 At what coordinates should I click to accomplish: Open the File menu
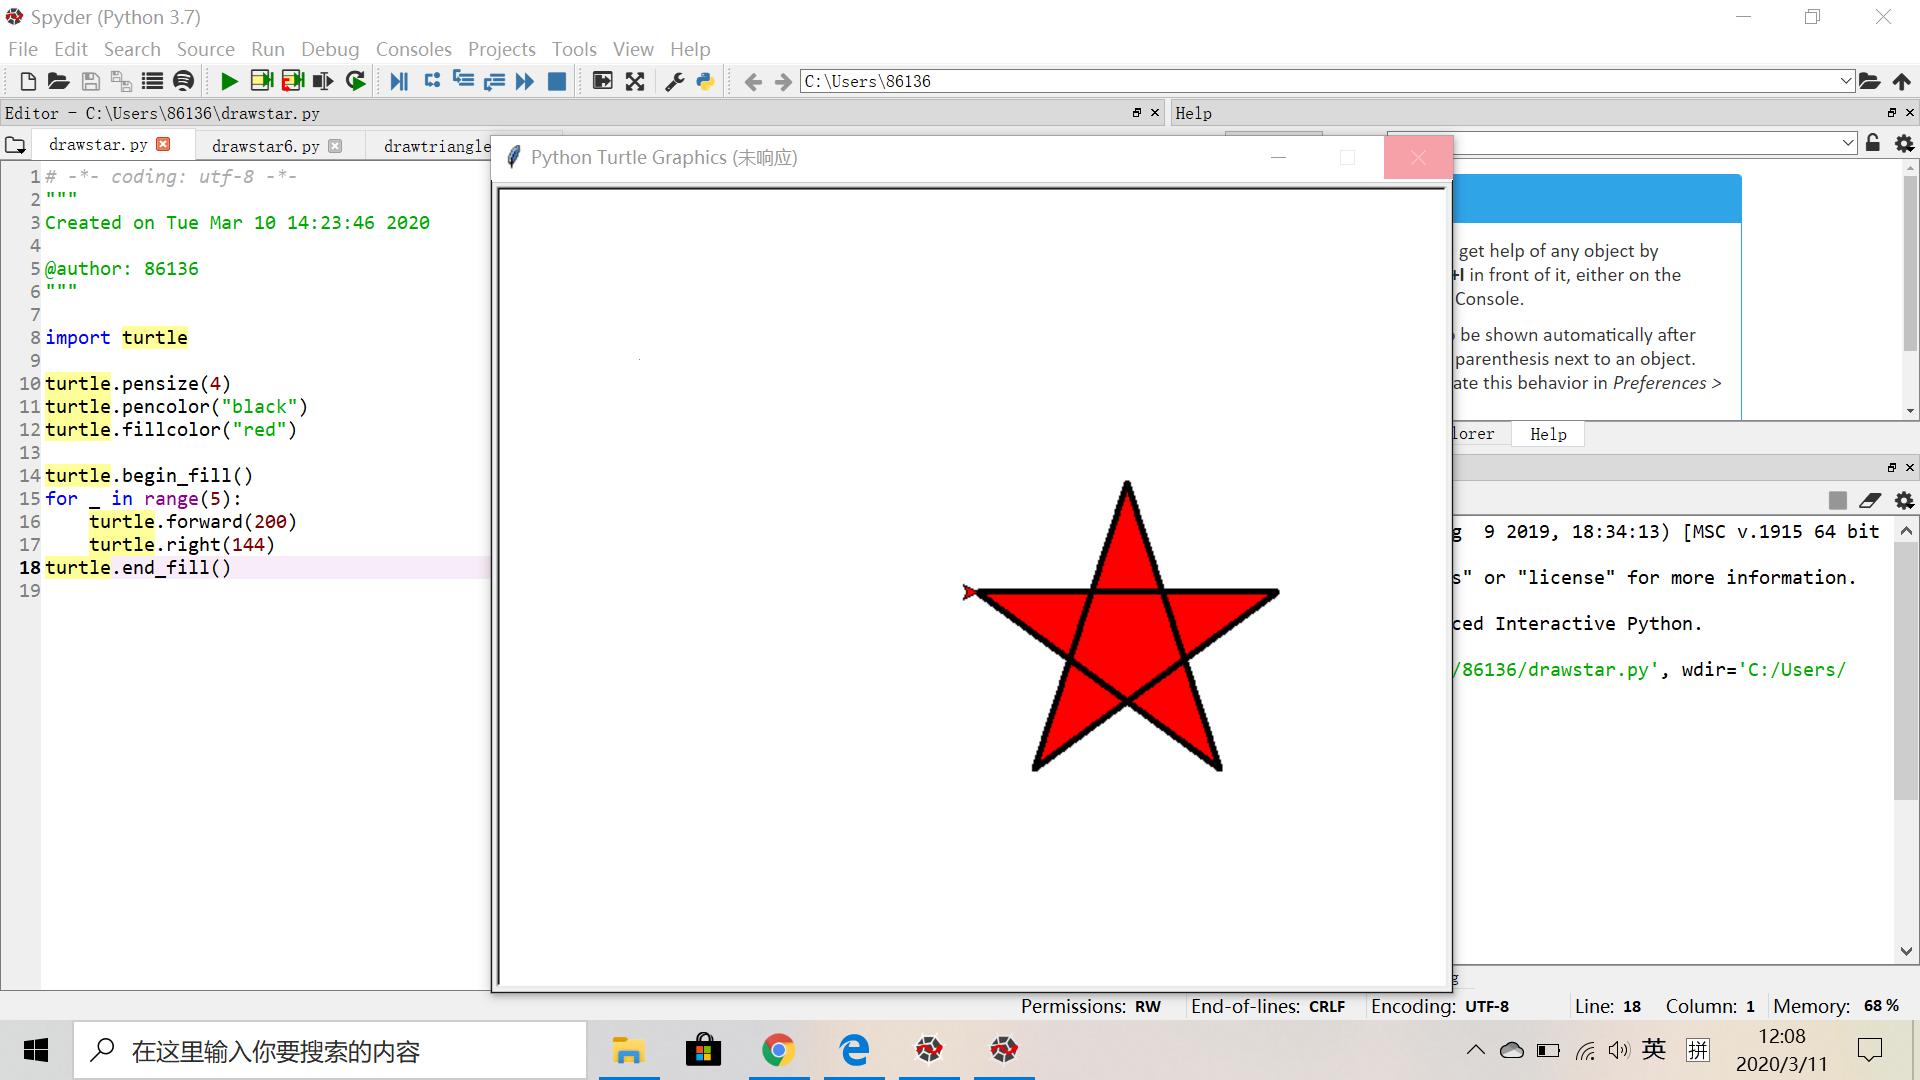click(x=22, y=49)
